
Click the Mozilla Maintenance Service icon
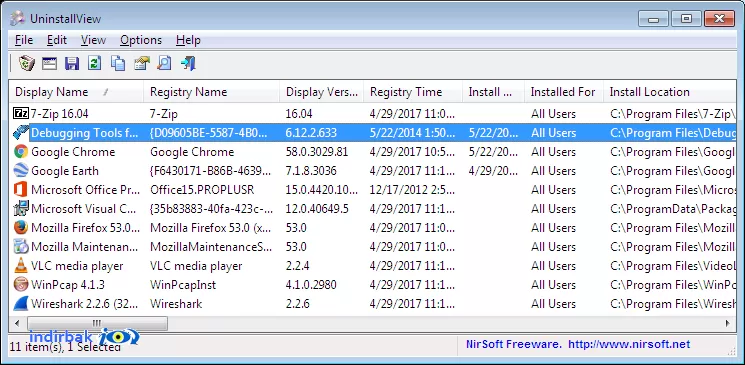point(21,247)
